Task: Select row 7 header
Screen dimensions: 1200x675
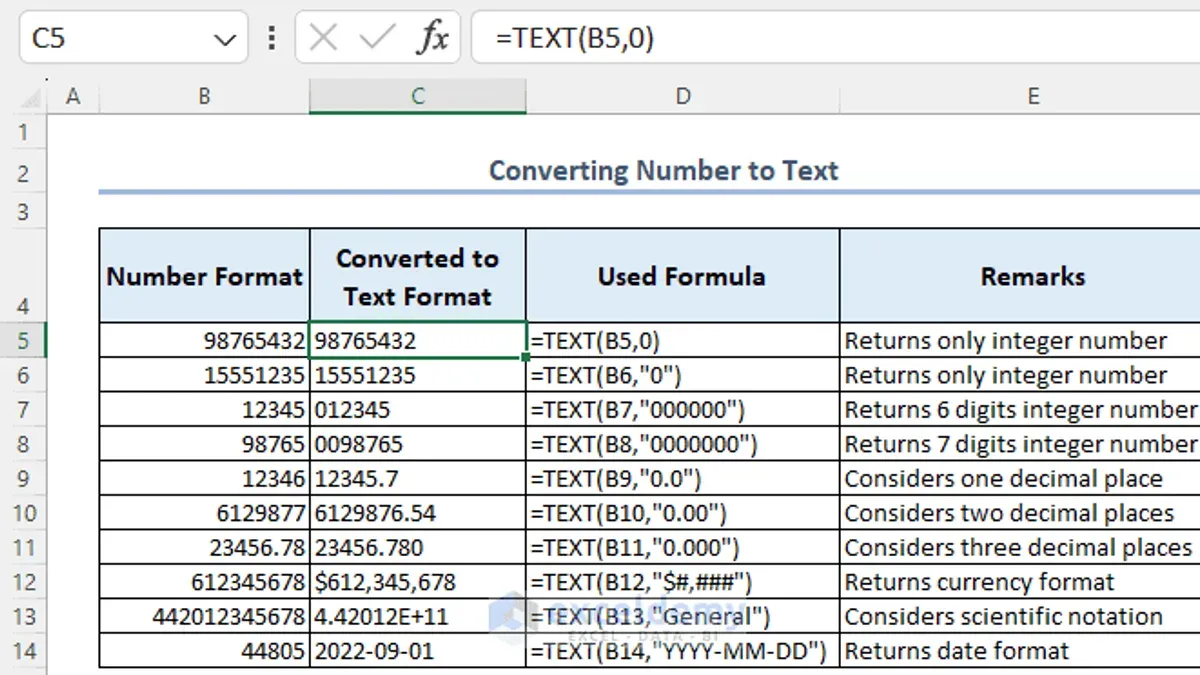Action: point(24,410)
